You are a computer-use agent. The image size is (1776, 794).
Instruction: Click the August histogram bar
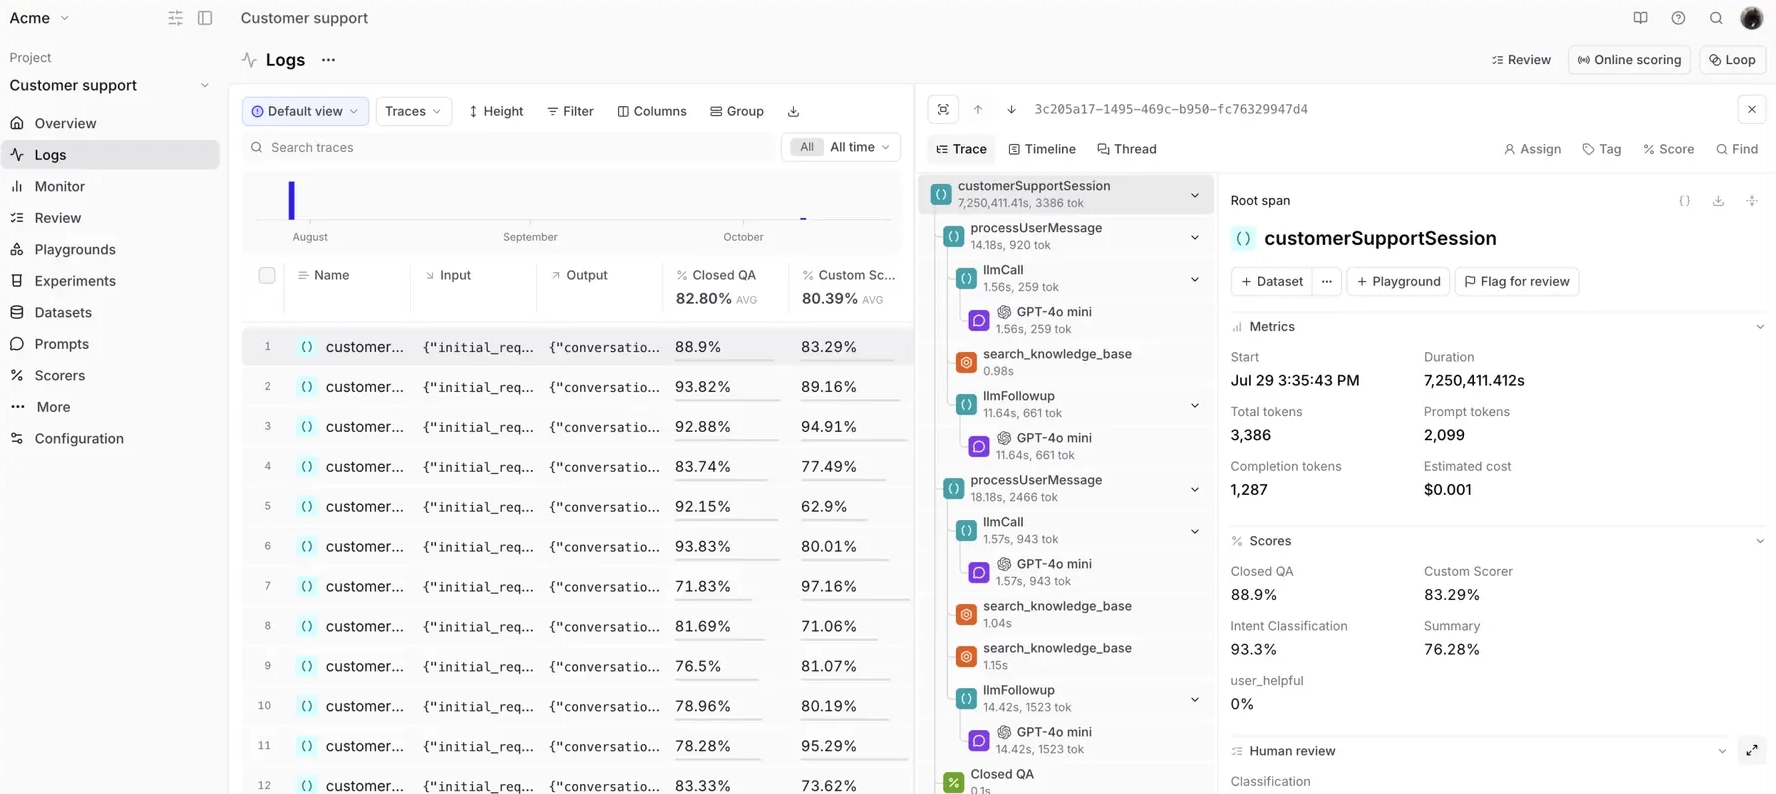pos(291,200)
